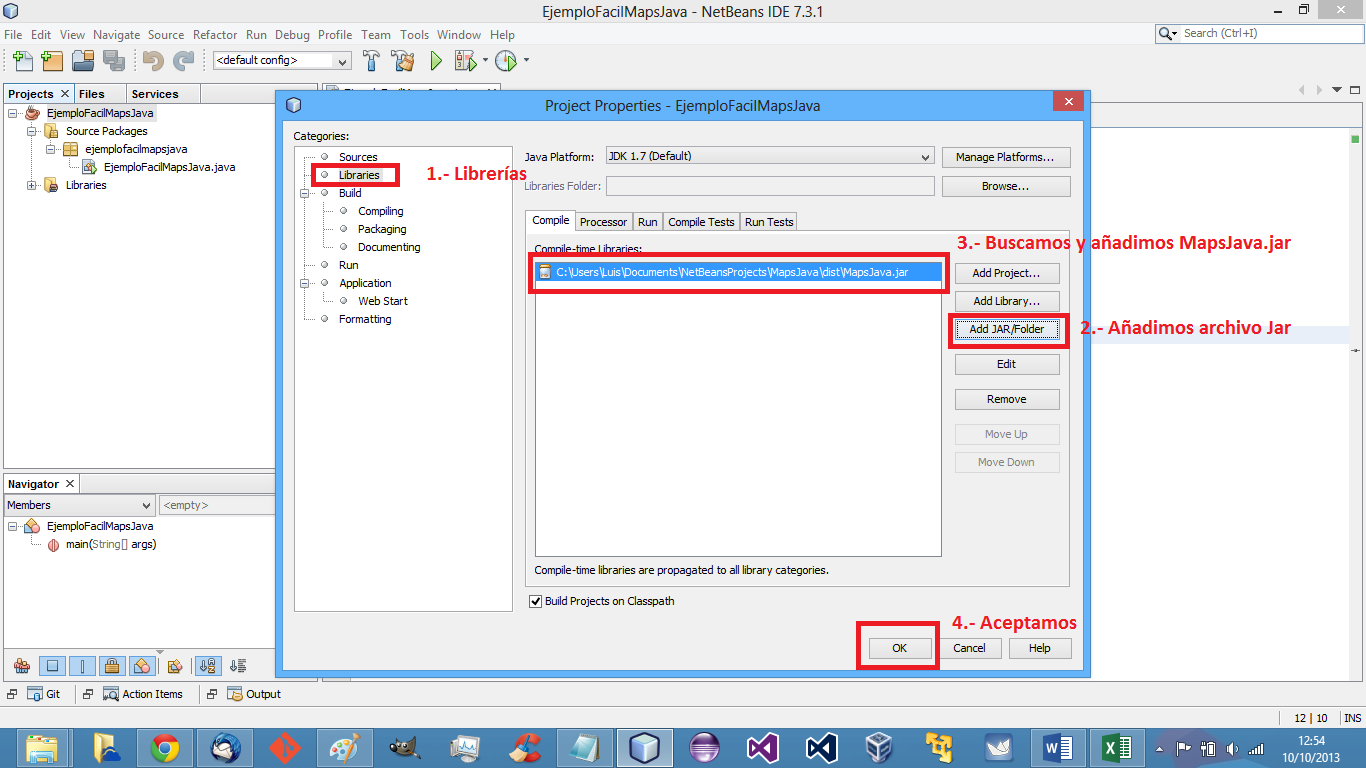Screen dimensions: 1366x768
Task: Click OK to accept project properties
Action: [899, 648]
